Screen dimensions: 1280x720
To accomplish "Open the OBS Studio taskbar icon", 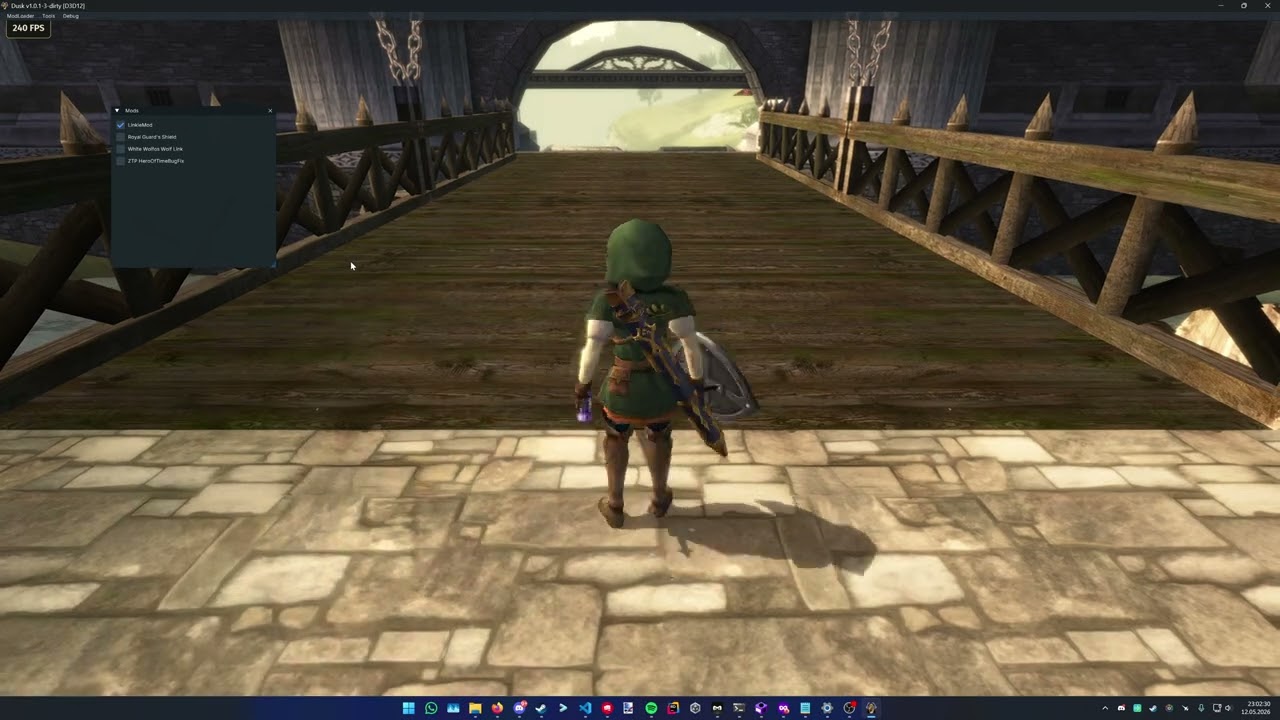I will pos(849,708).
